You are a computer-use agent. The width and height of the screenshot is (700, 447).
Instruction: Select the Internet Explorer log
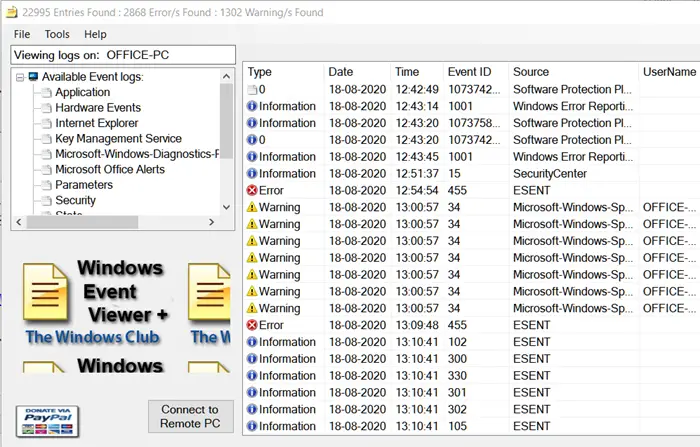click(x=96, y=123)
